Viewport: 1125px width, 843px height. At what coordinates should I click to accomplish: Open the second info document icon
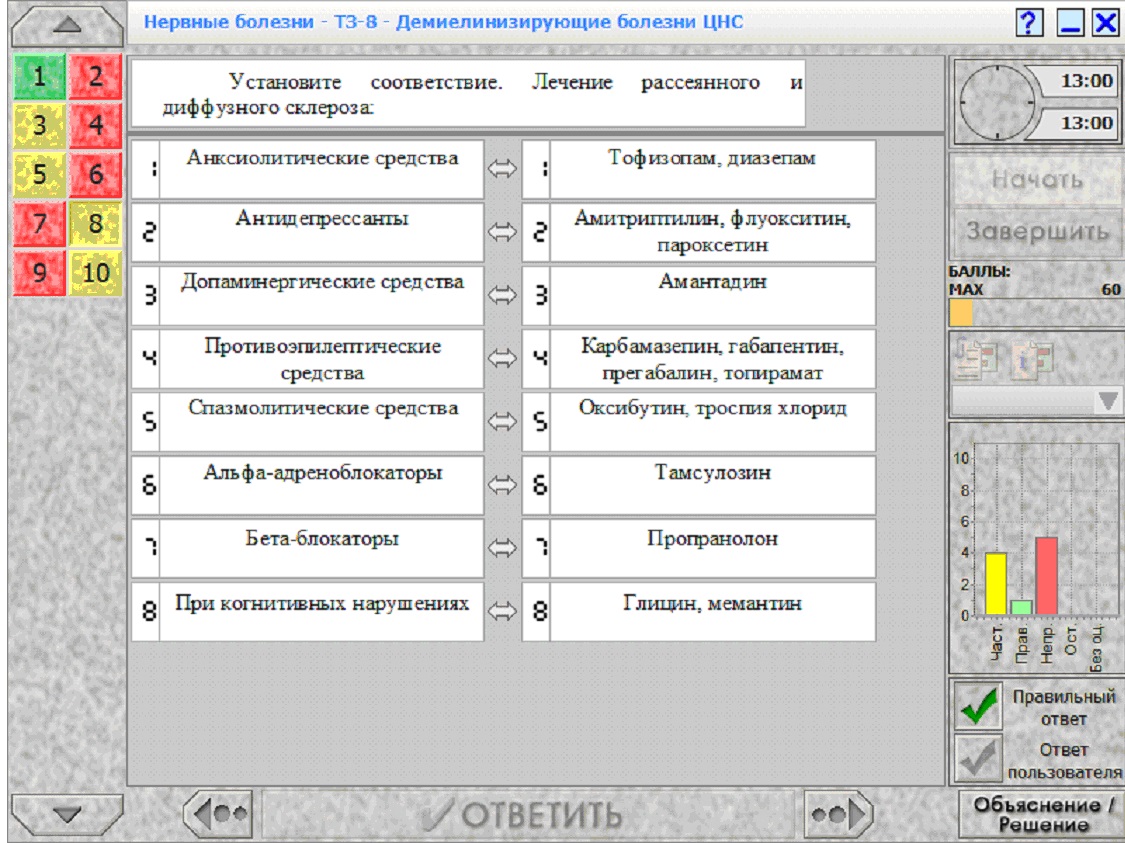pos(1033,357)
